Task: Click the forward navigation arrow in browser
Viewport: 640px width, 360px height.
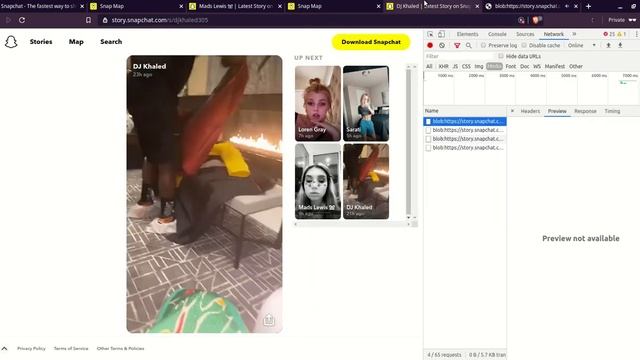Action: 8,20
